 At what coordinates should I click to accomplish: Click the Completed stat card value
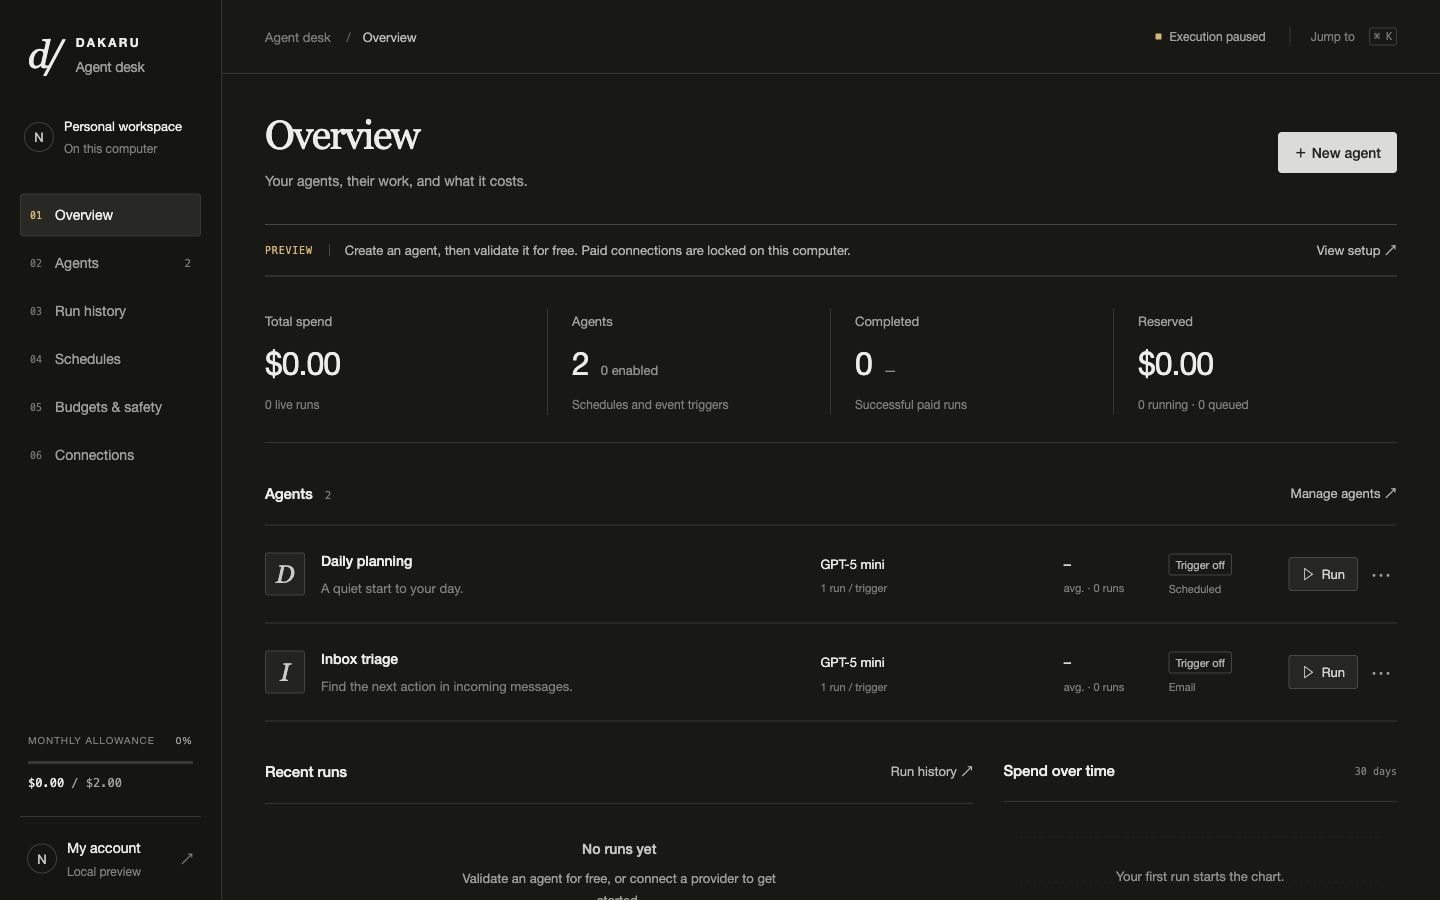[x=864, y=364]
